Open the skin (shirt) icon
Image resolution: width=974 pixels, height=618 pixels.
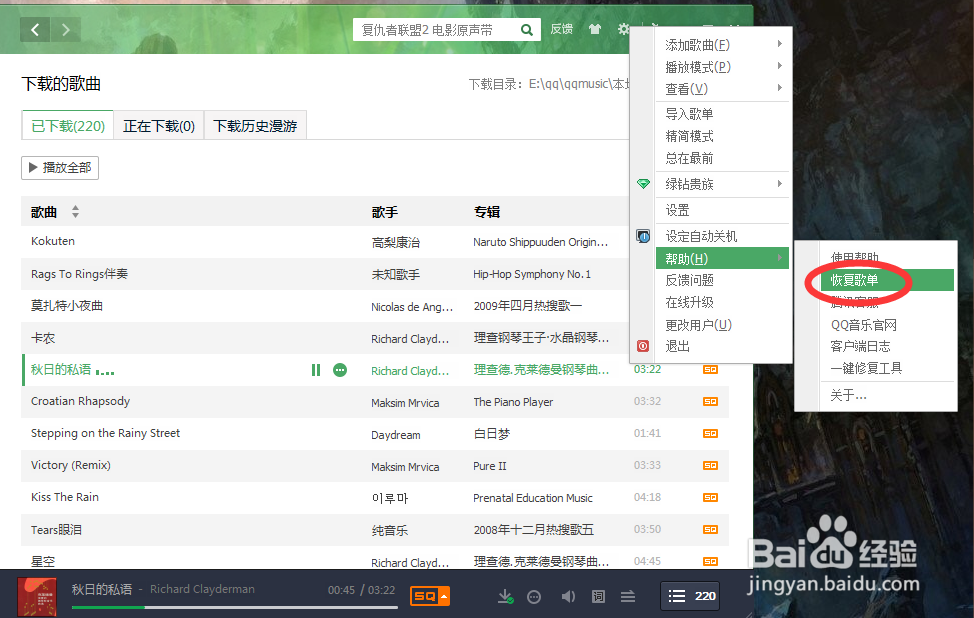(595, 29)
